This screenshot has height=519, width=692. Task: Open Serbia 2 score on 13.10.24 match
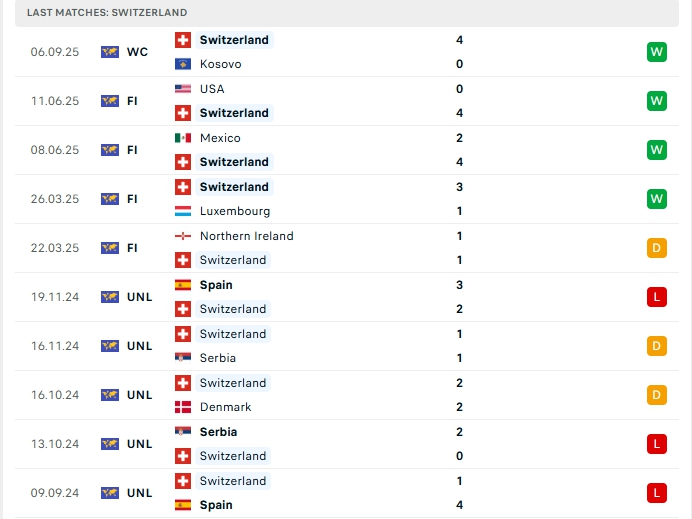tap(459, 432)
